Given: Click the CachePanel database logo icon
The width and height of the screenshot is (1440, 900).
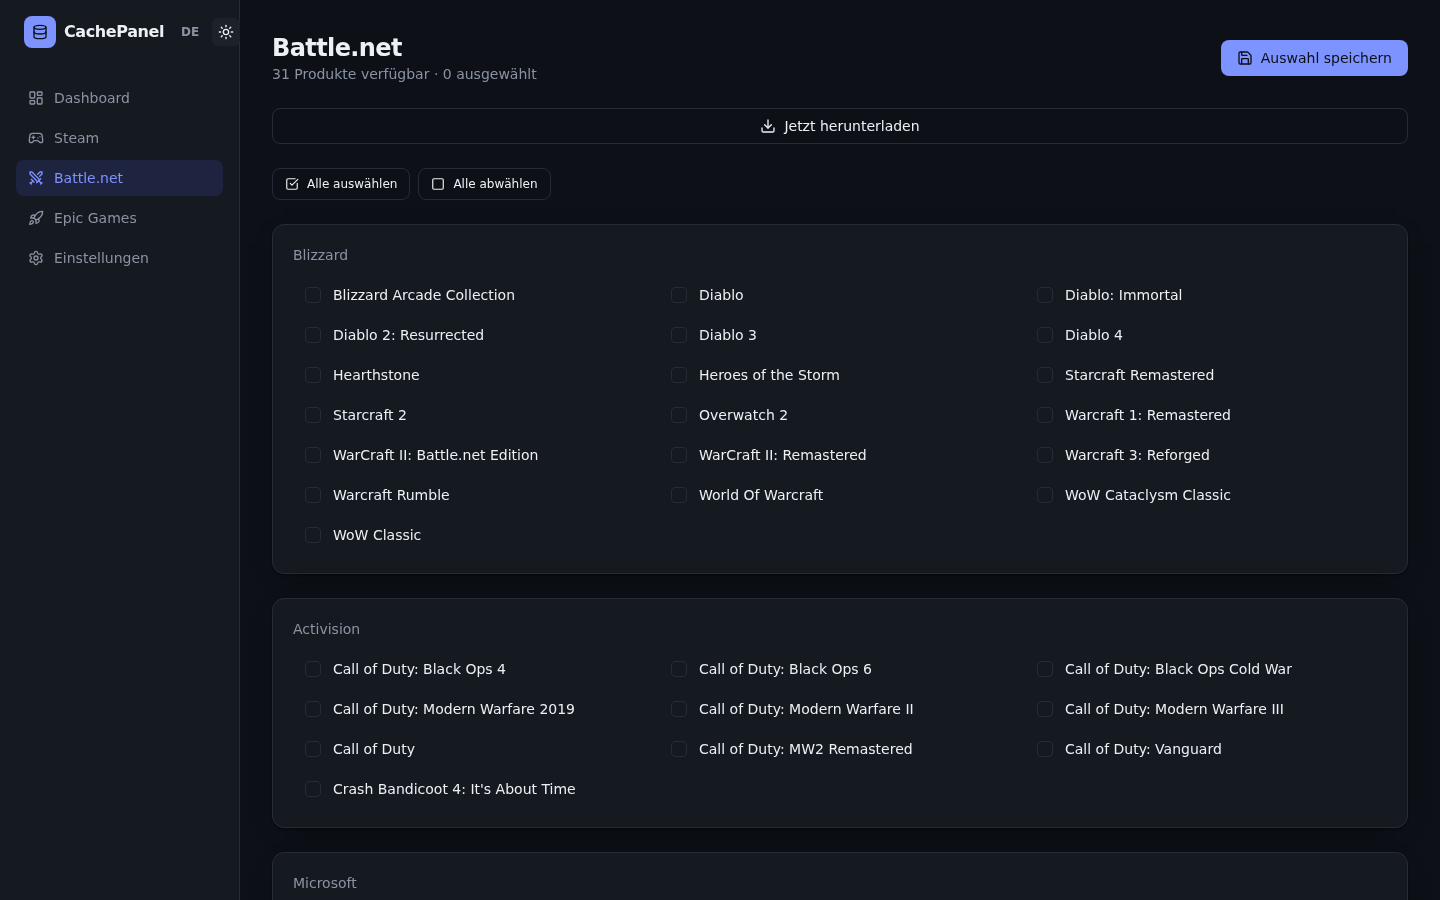Looking at the screenshot, I should pos(40,32).
